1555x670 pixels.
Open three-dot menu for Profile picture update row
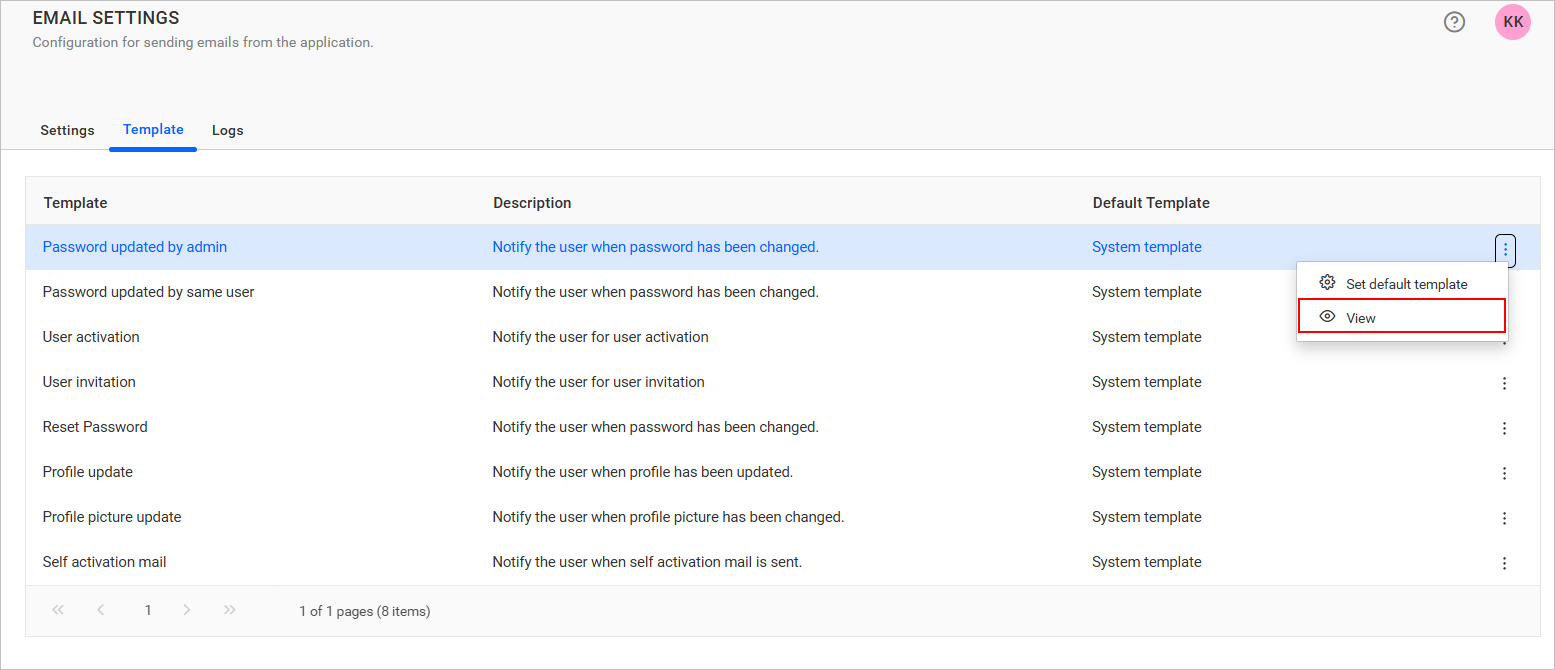click(x=1504, y=518)
